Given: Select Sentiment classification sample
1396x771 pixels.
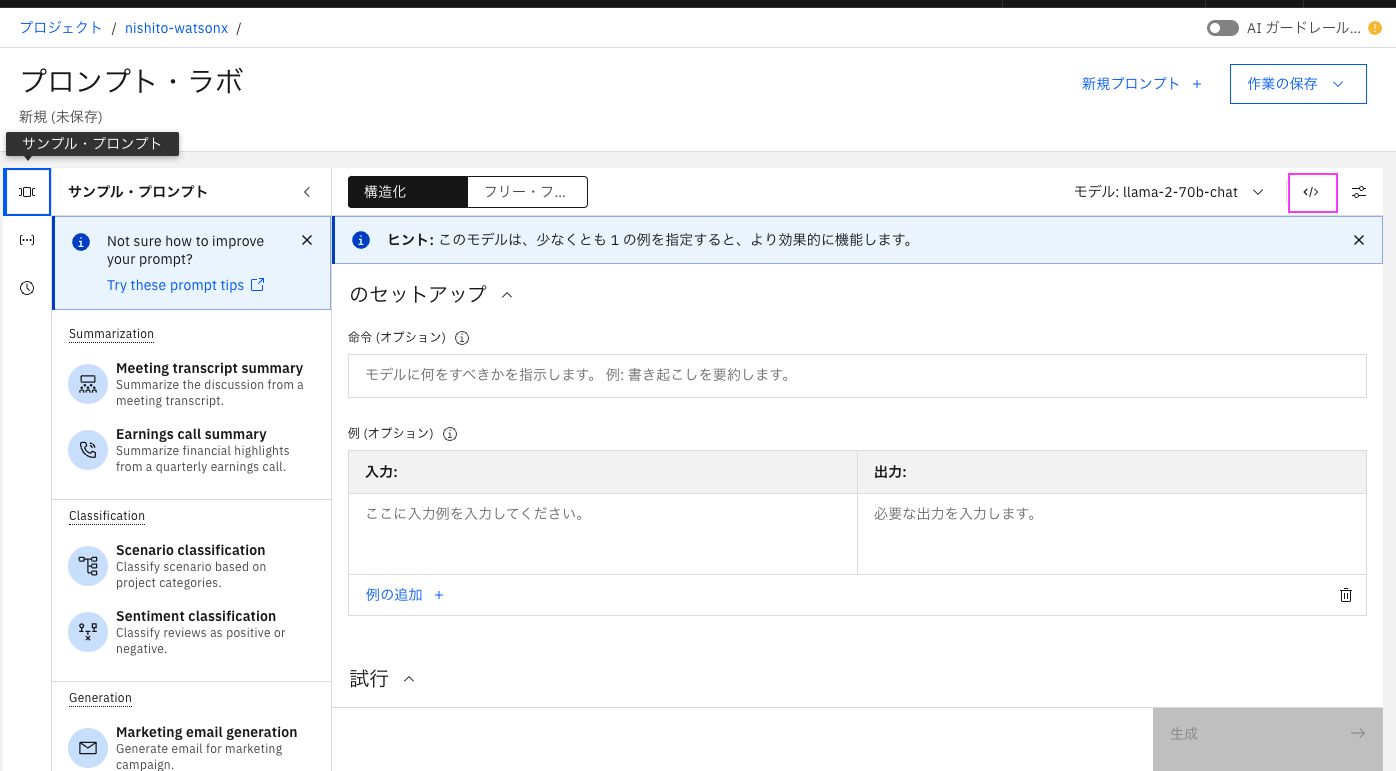Looking at the screenshot, I should coord(191,632).
